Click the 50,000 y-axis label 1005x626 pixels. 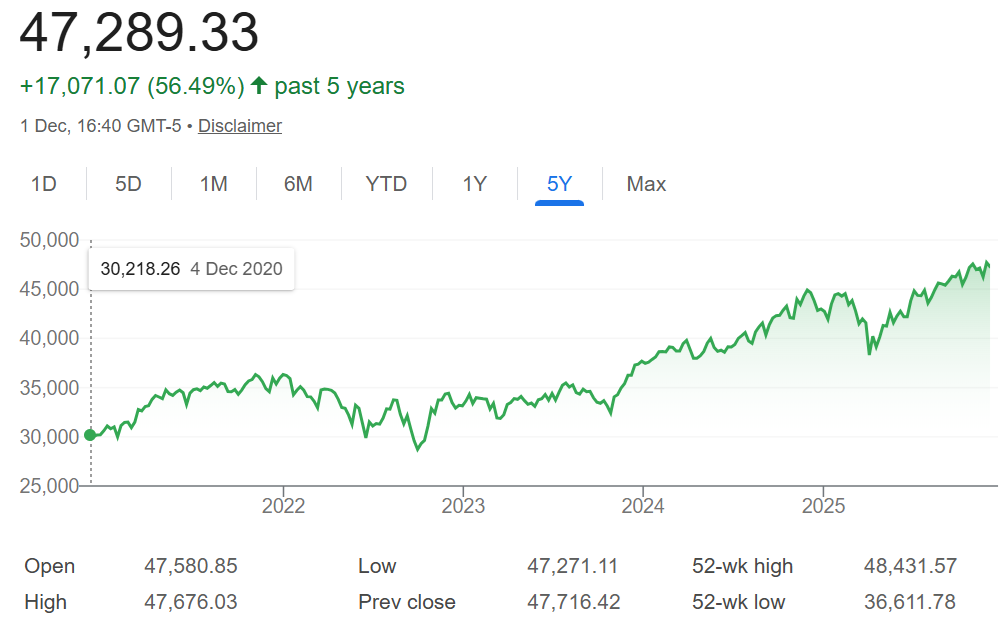[49, 240]
